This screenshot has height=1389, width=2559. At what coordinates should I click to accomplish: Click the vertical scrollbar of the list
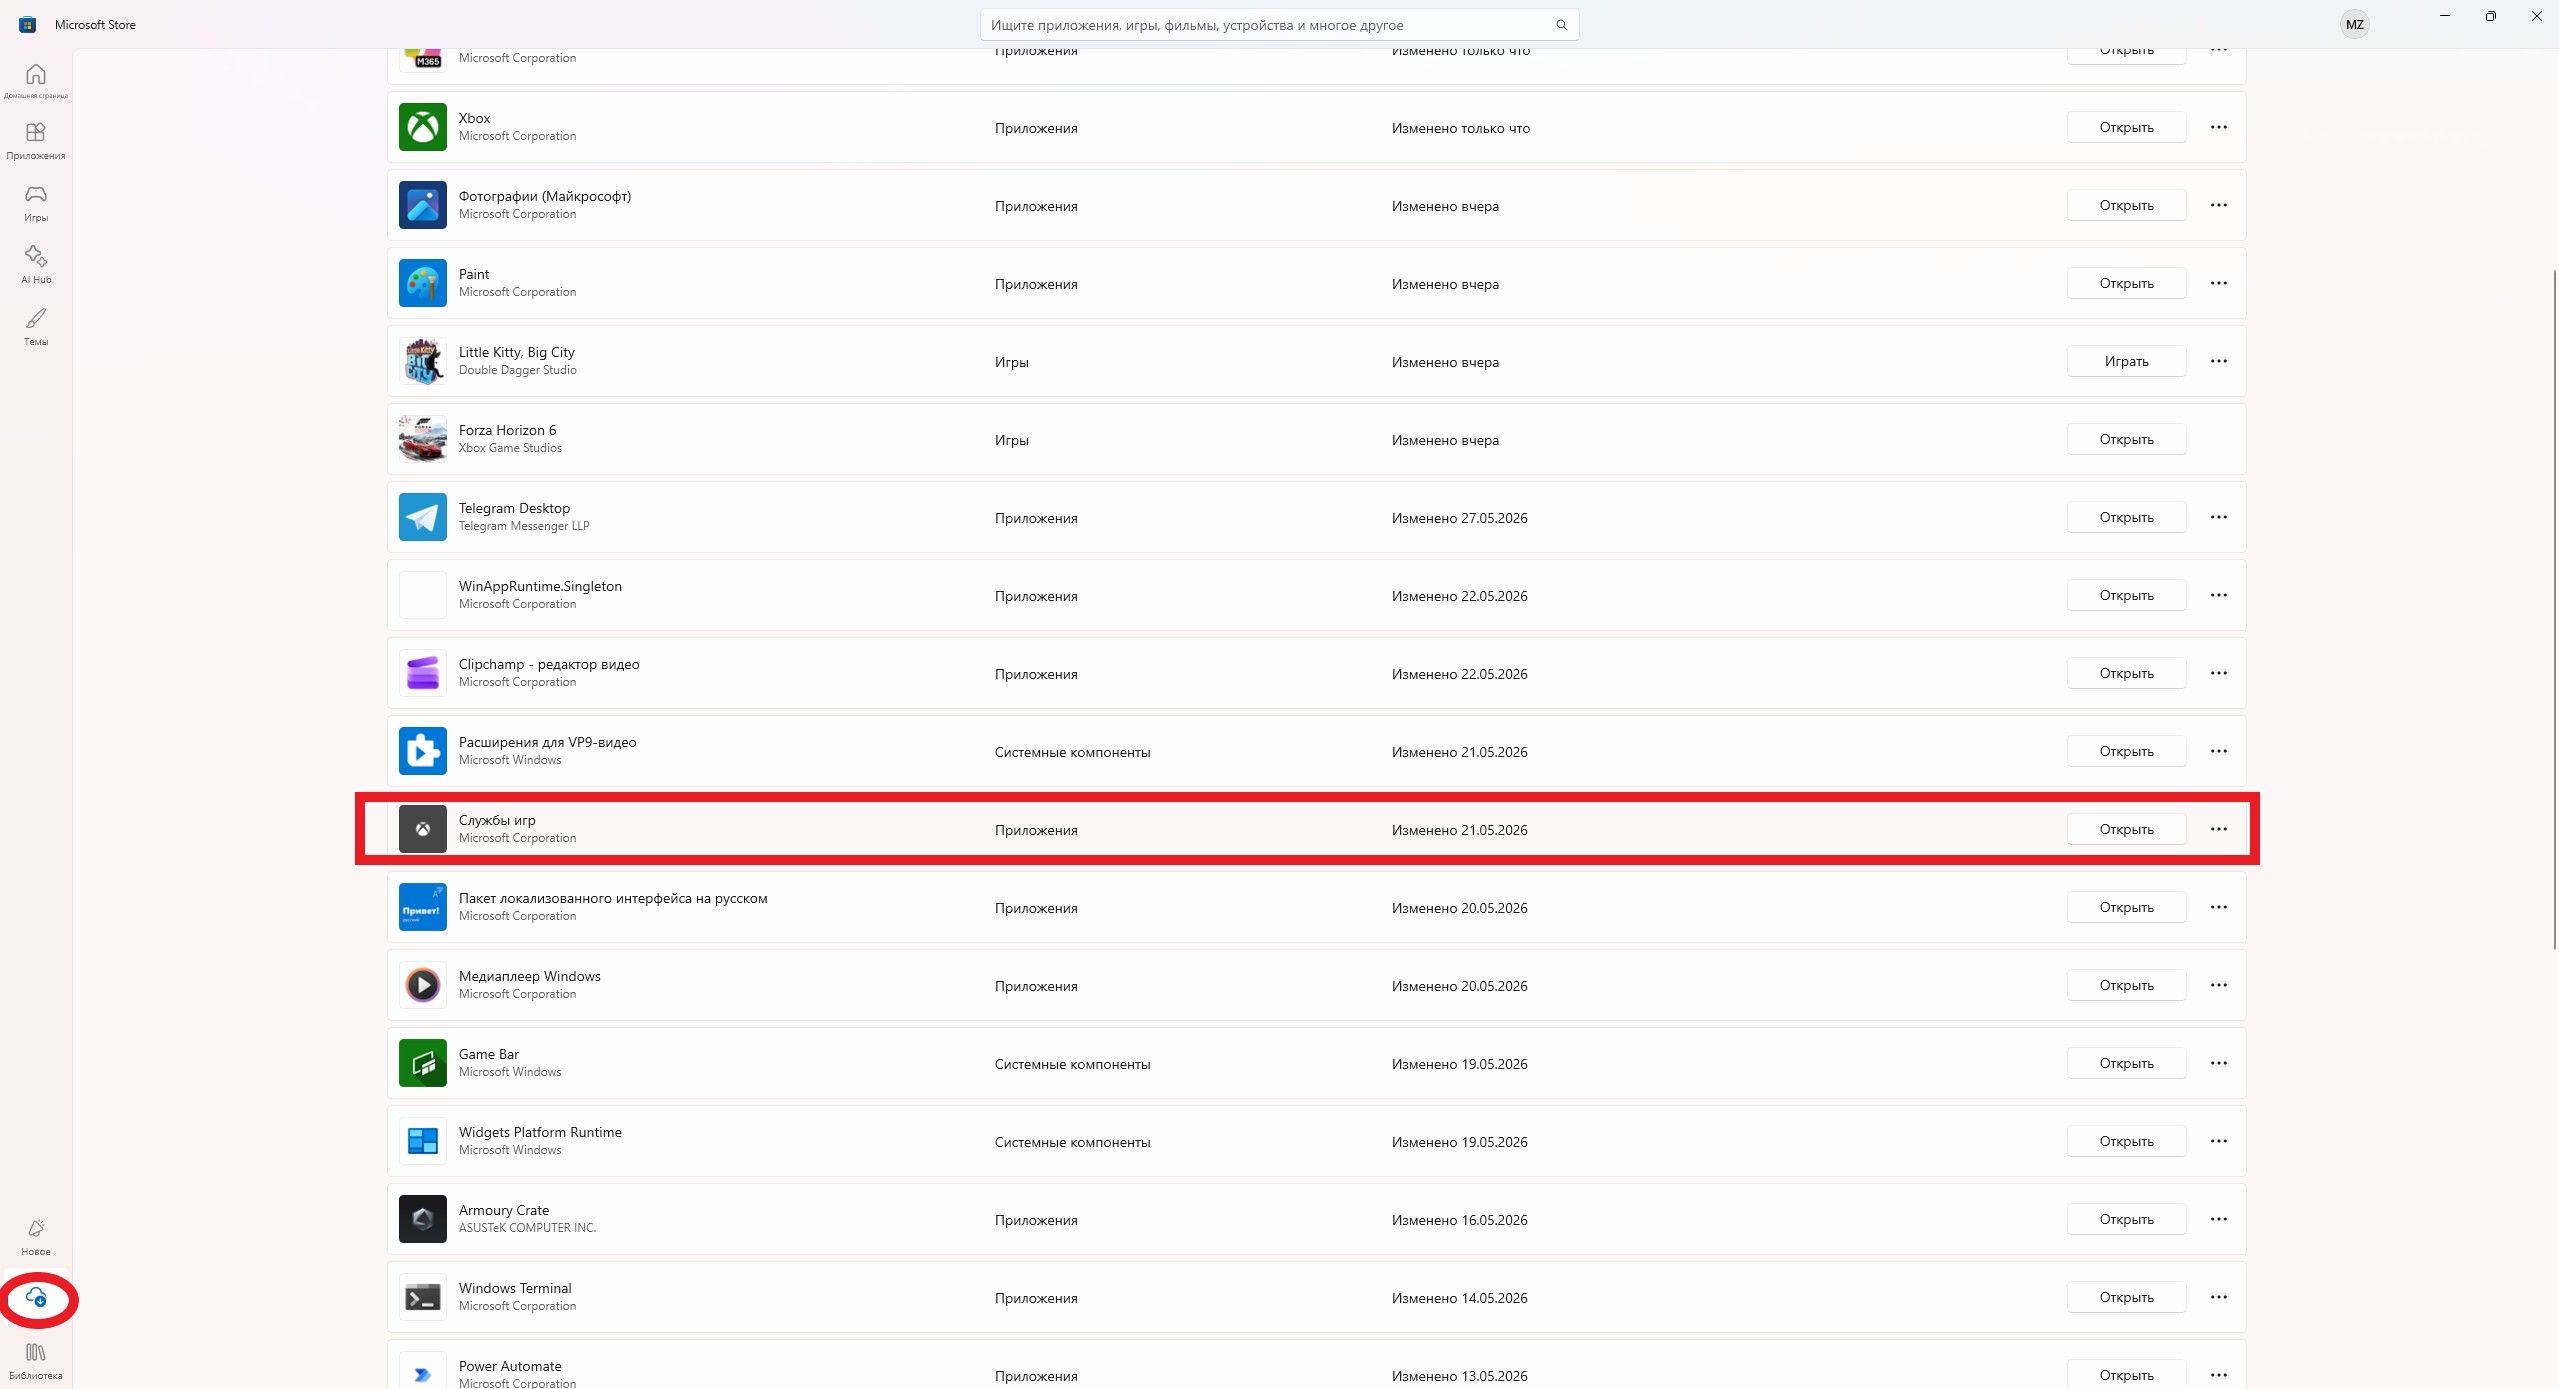click(2553, 609)
